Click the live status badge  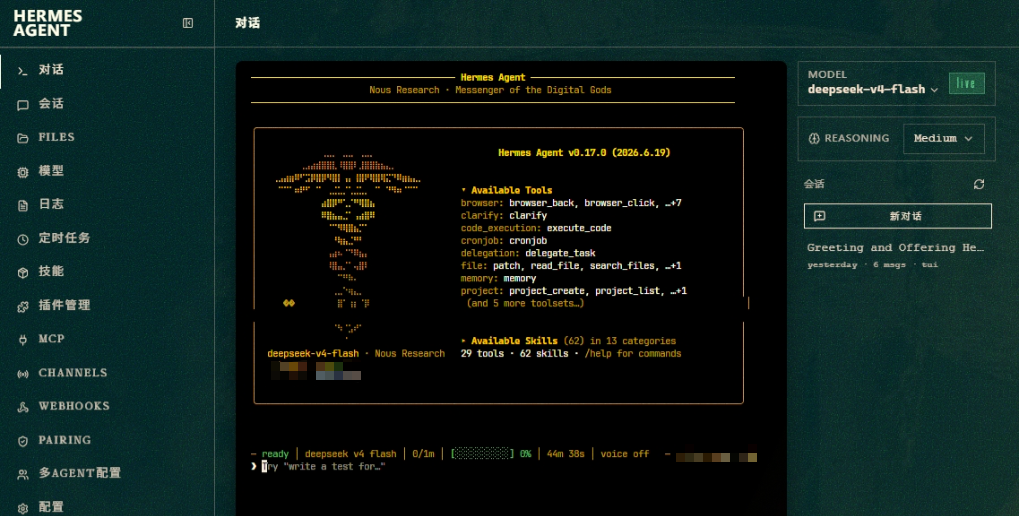pos(966,84)
